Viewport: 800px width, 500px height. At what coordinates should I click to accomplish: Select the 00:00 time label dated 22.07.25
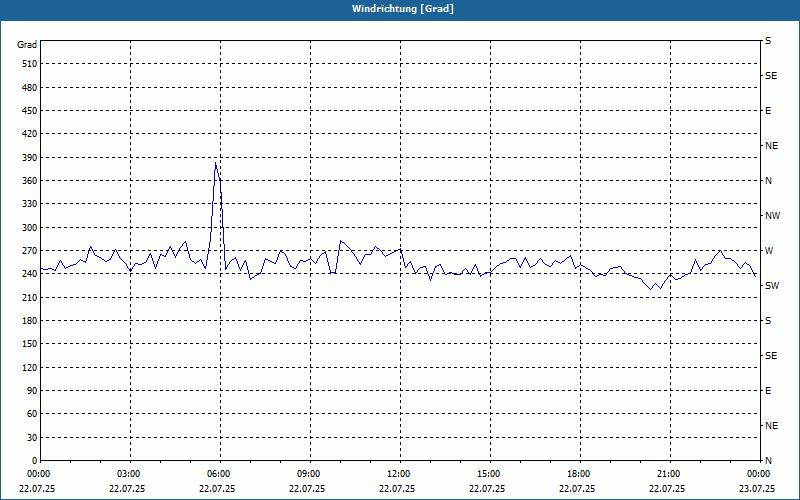[x=38, y=474]
